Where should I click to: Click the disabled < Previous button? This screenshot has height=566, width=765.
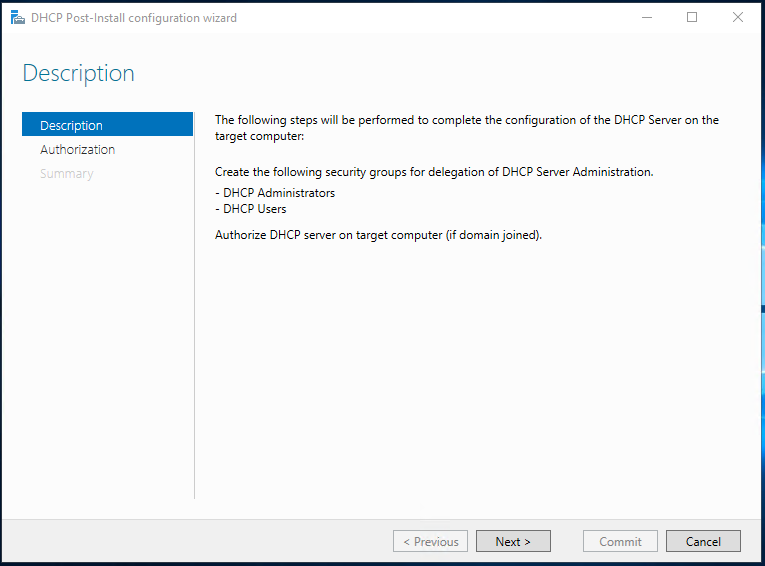coord(430,541)
